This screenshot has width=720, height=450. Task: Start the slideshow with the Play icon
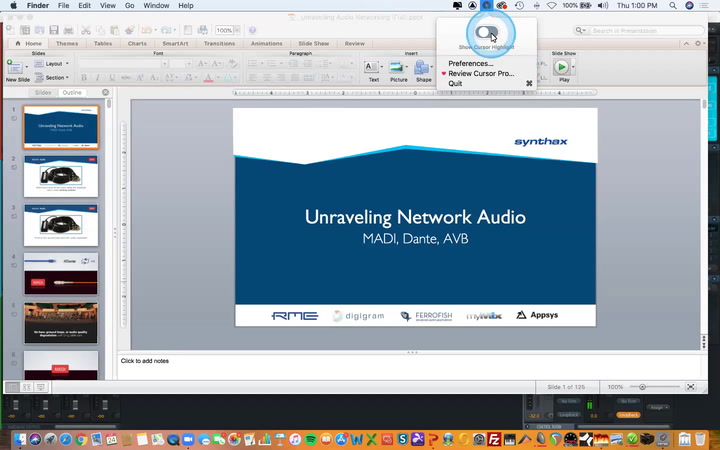click(562, 67)
